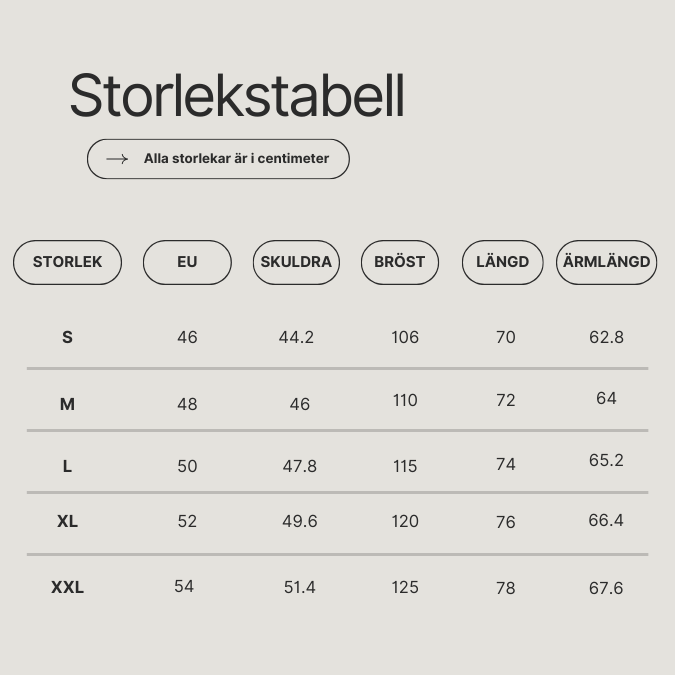The image size is (675, 675).
Task: Click the BRÖST column header
Action: (399, 262)
